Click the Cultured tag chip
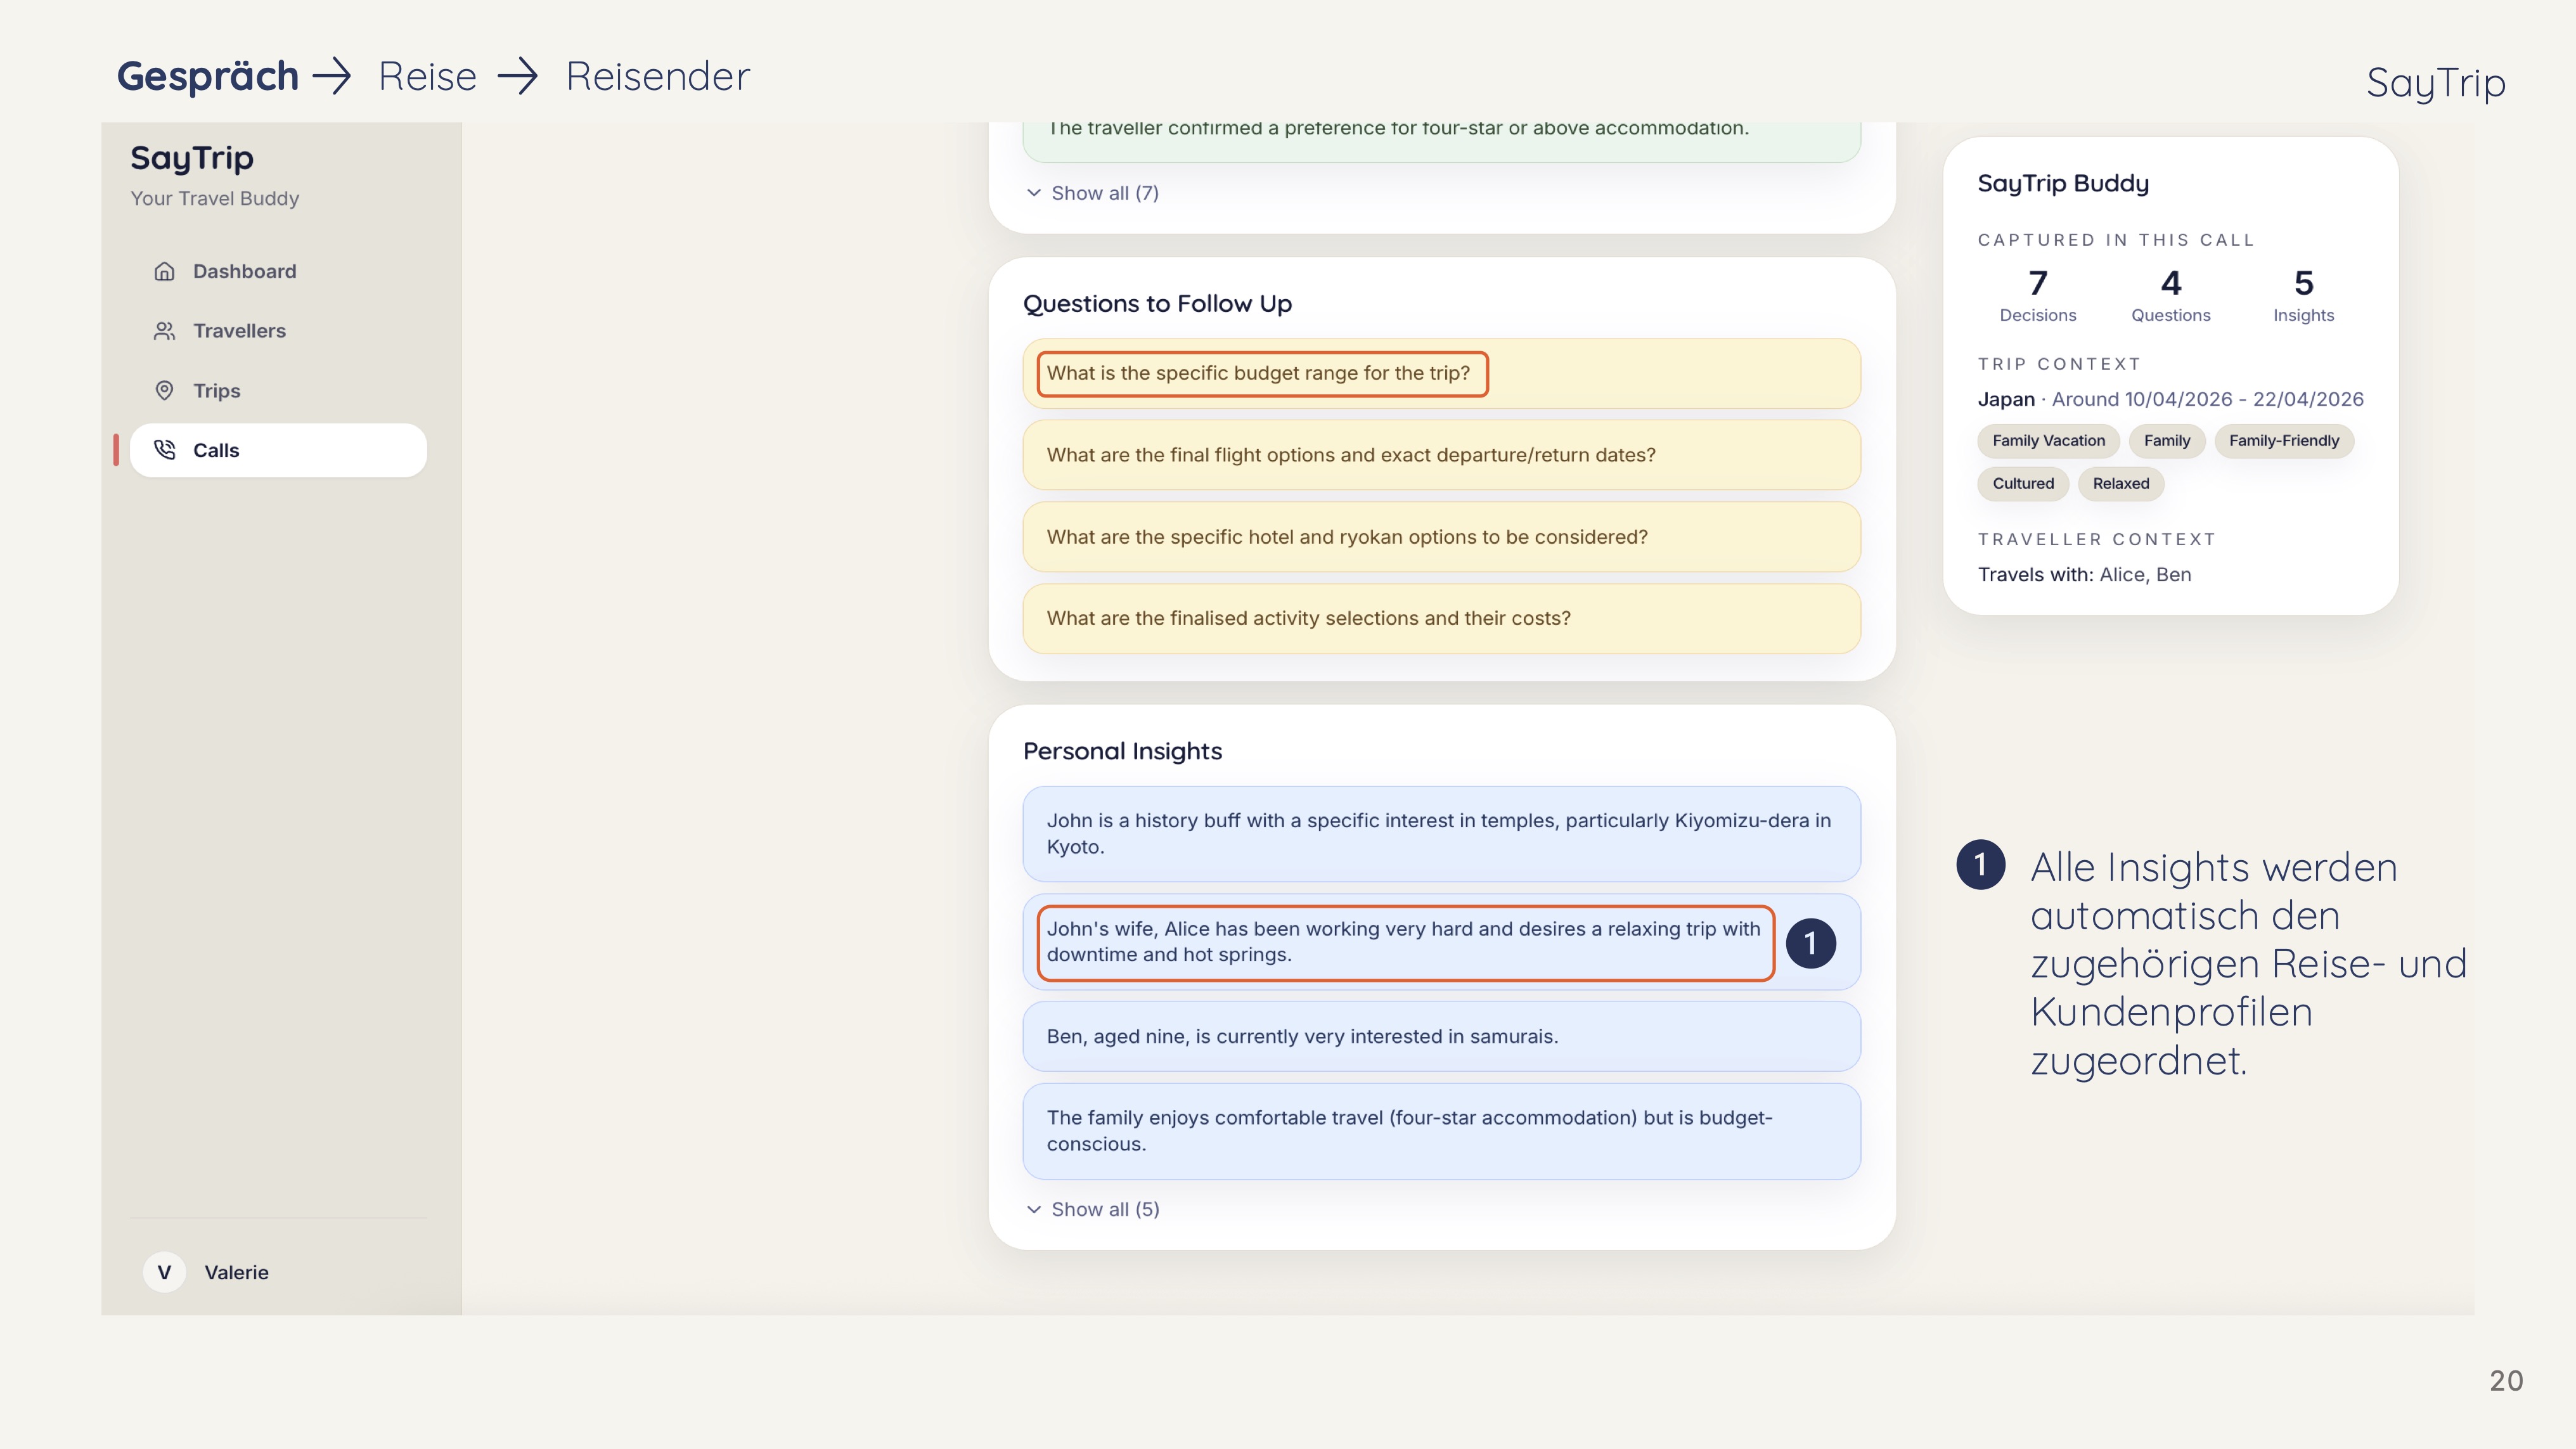The image size is (2576, 1449). tap(2022, 484)
